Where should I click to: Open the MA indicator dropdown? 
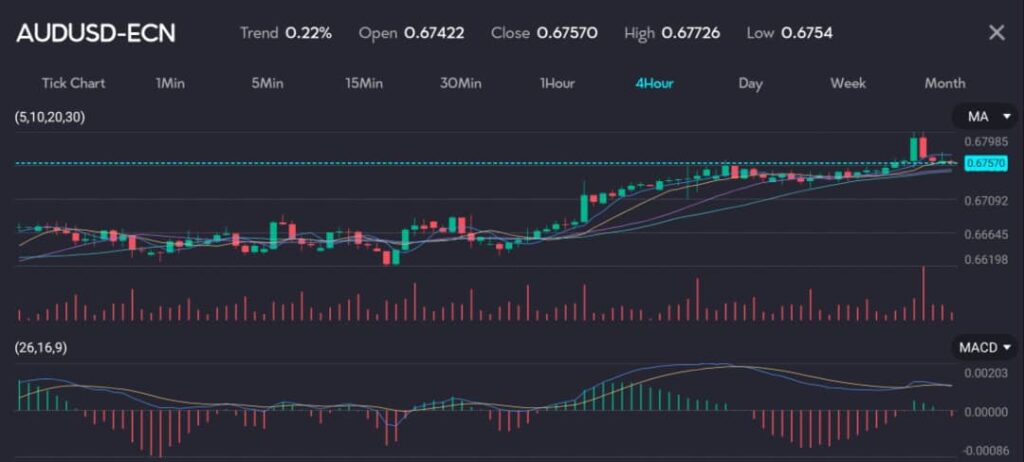983,118
